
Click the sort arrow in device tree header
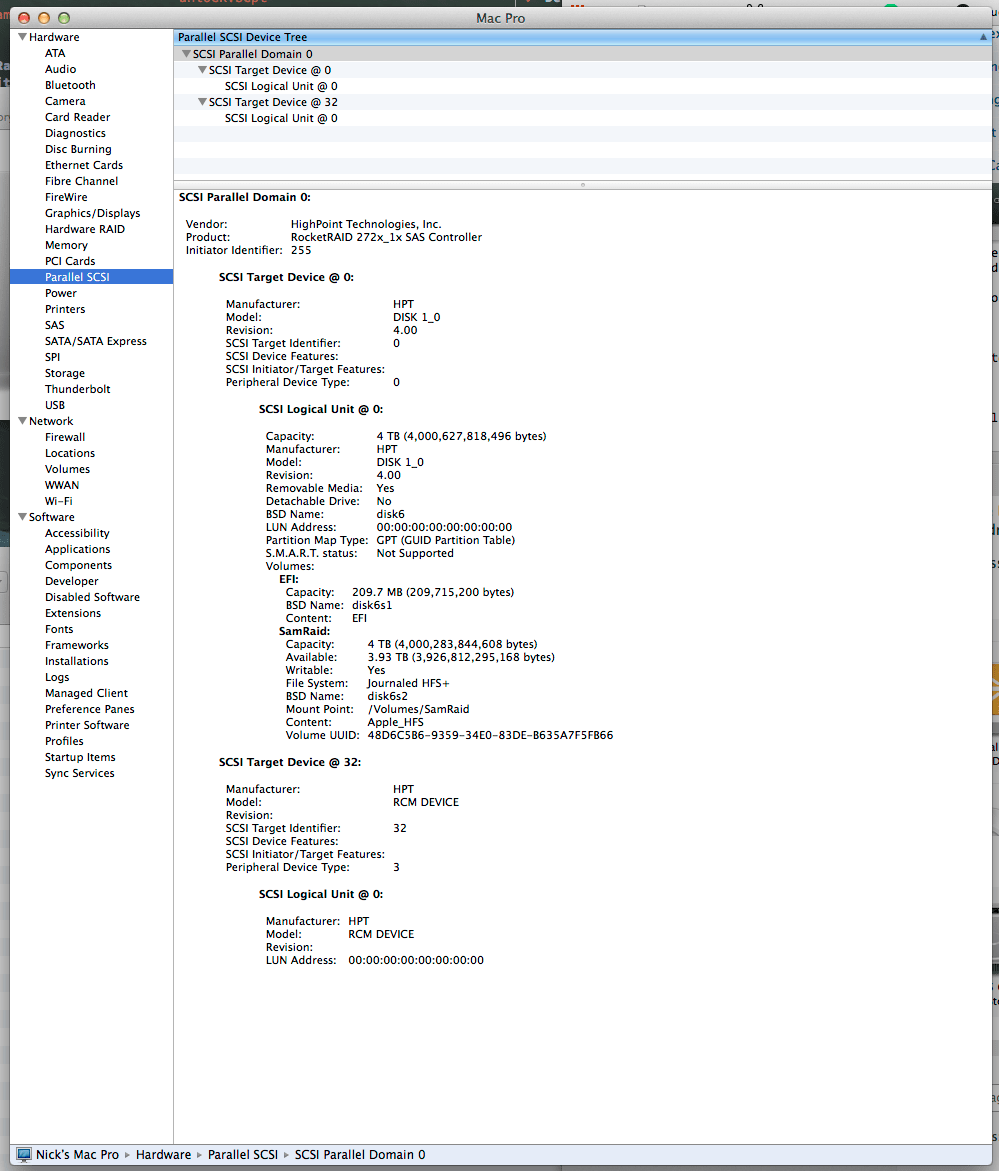[983, 37]
